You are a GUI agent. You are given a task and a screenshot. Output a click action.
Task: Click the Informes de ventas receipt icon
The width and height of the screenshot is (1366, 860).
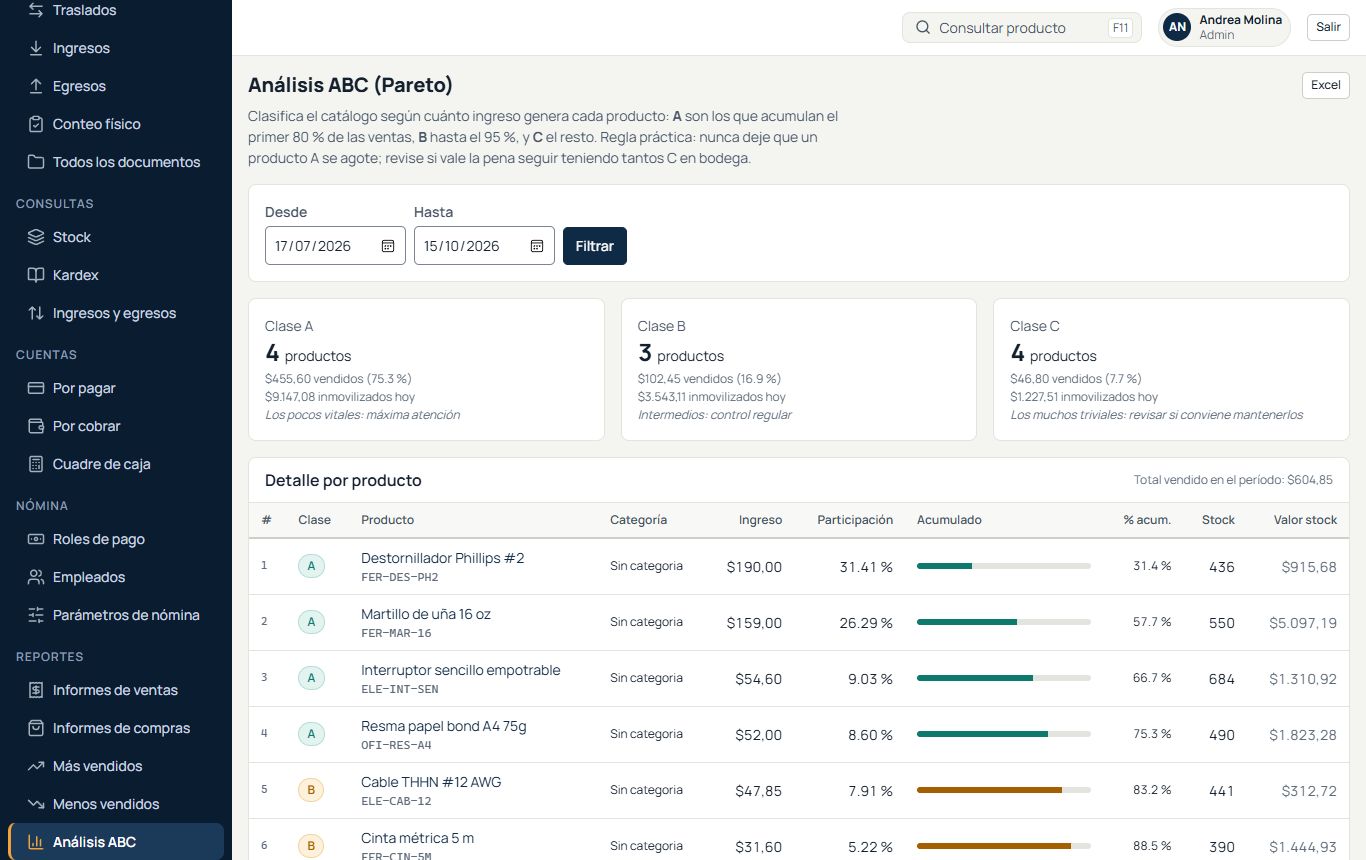tap(36, 690)
